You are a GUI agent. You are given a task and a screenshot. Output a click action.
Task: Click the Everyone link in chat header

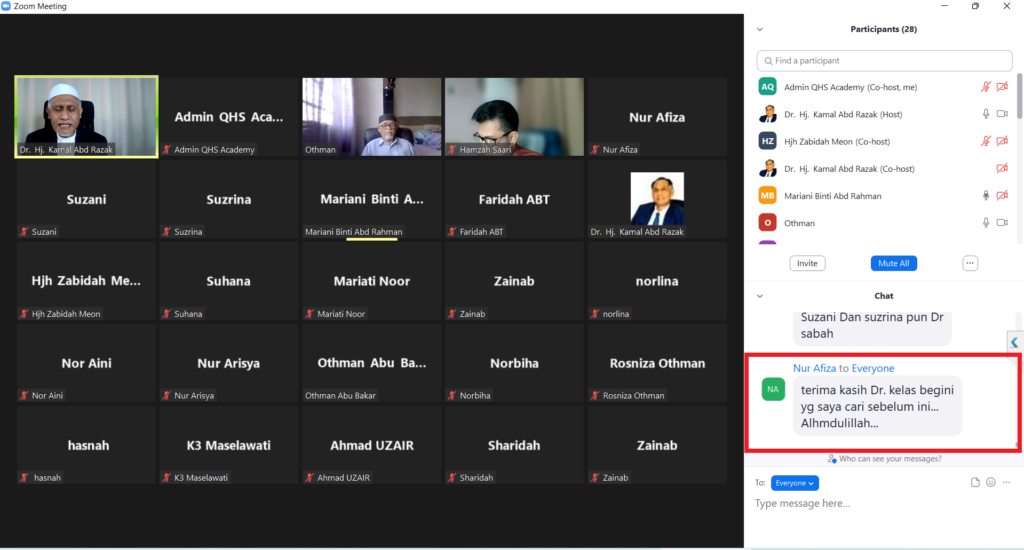click(x=872, y=368)
